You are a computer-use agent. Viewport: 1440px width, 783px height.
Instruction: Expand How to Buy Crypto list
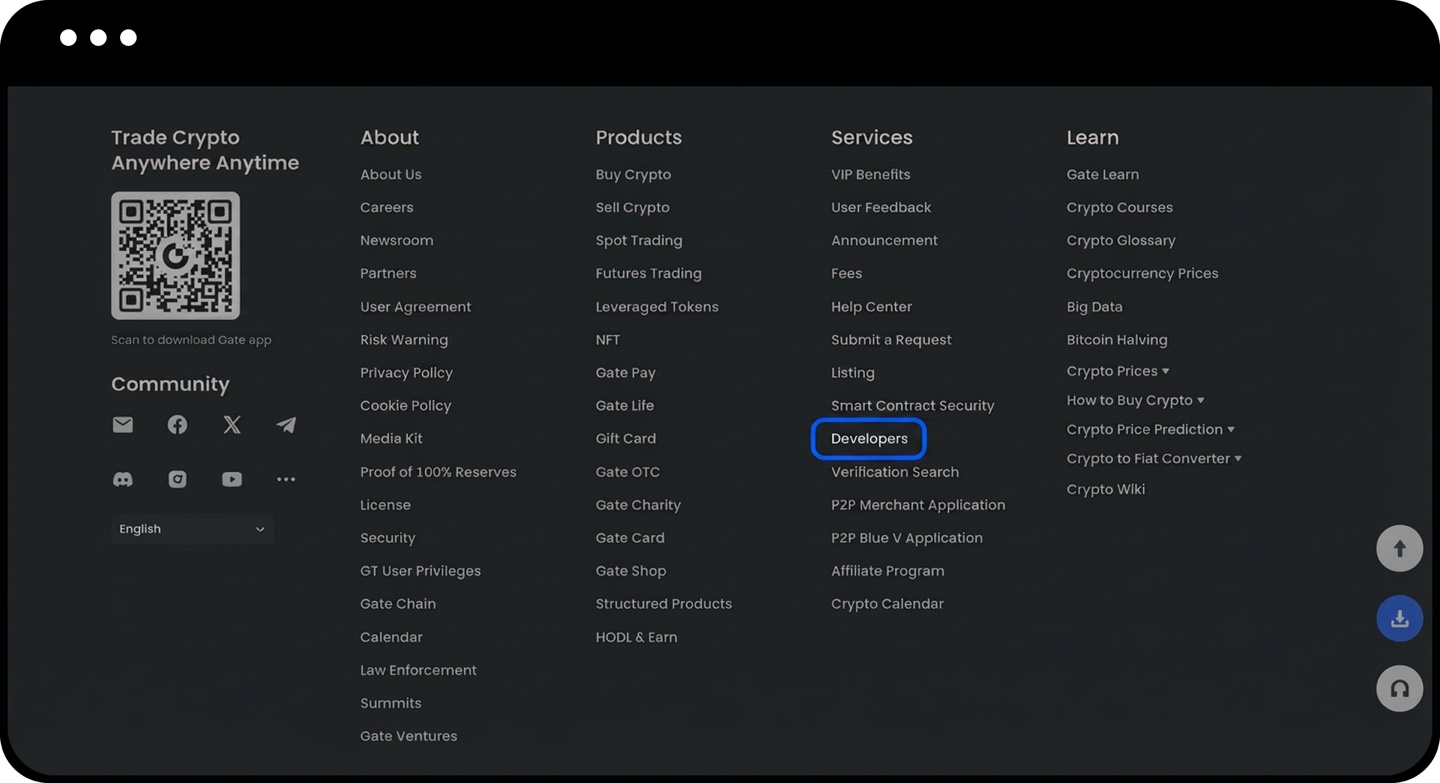pos(1135,400)
